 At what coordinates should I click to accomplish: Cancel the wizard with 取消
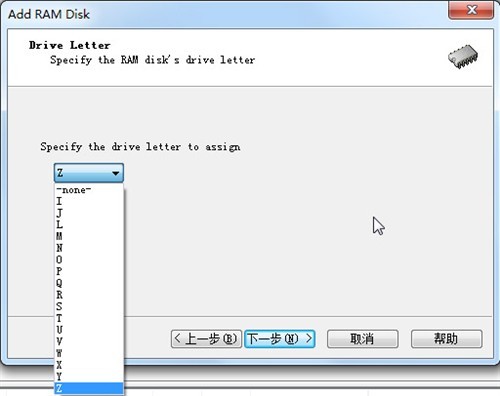[363, 339]
